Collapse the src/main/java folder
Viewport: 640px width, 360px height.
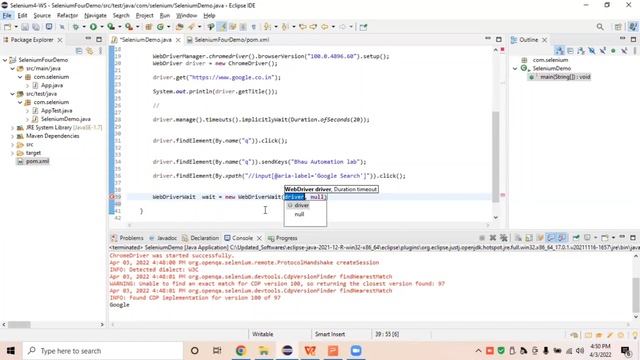(x=13, y=69)
